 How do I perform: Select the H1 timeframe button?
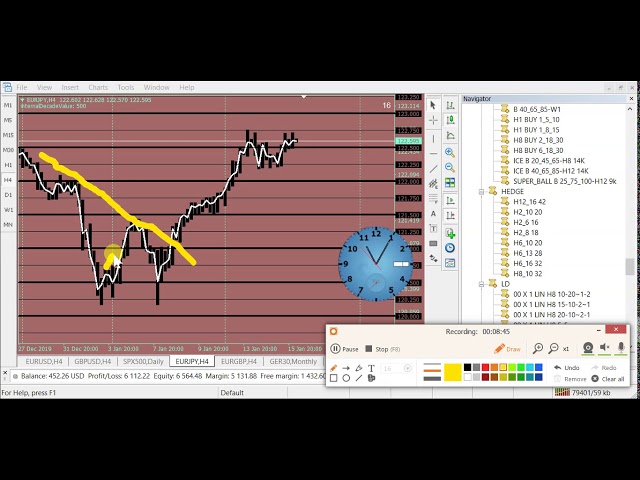(8, 165)
